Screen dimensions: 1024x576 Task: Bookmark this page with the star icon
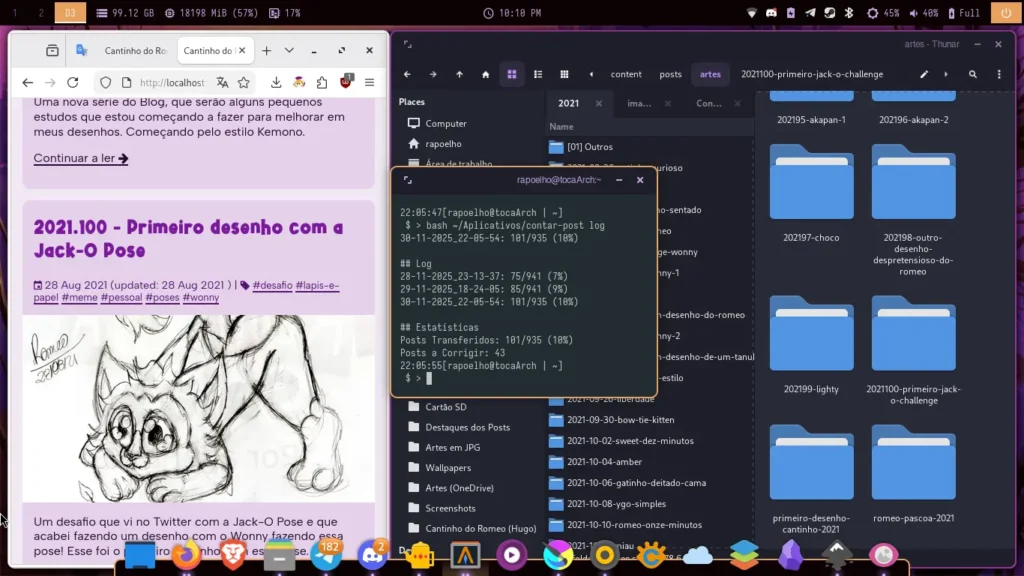click(244, 83)
